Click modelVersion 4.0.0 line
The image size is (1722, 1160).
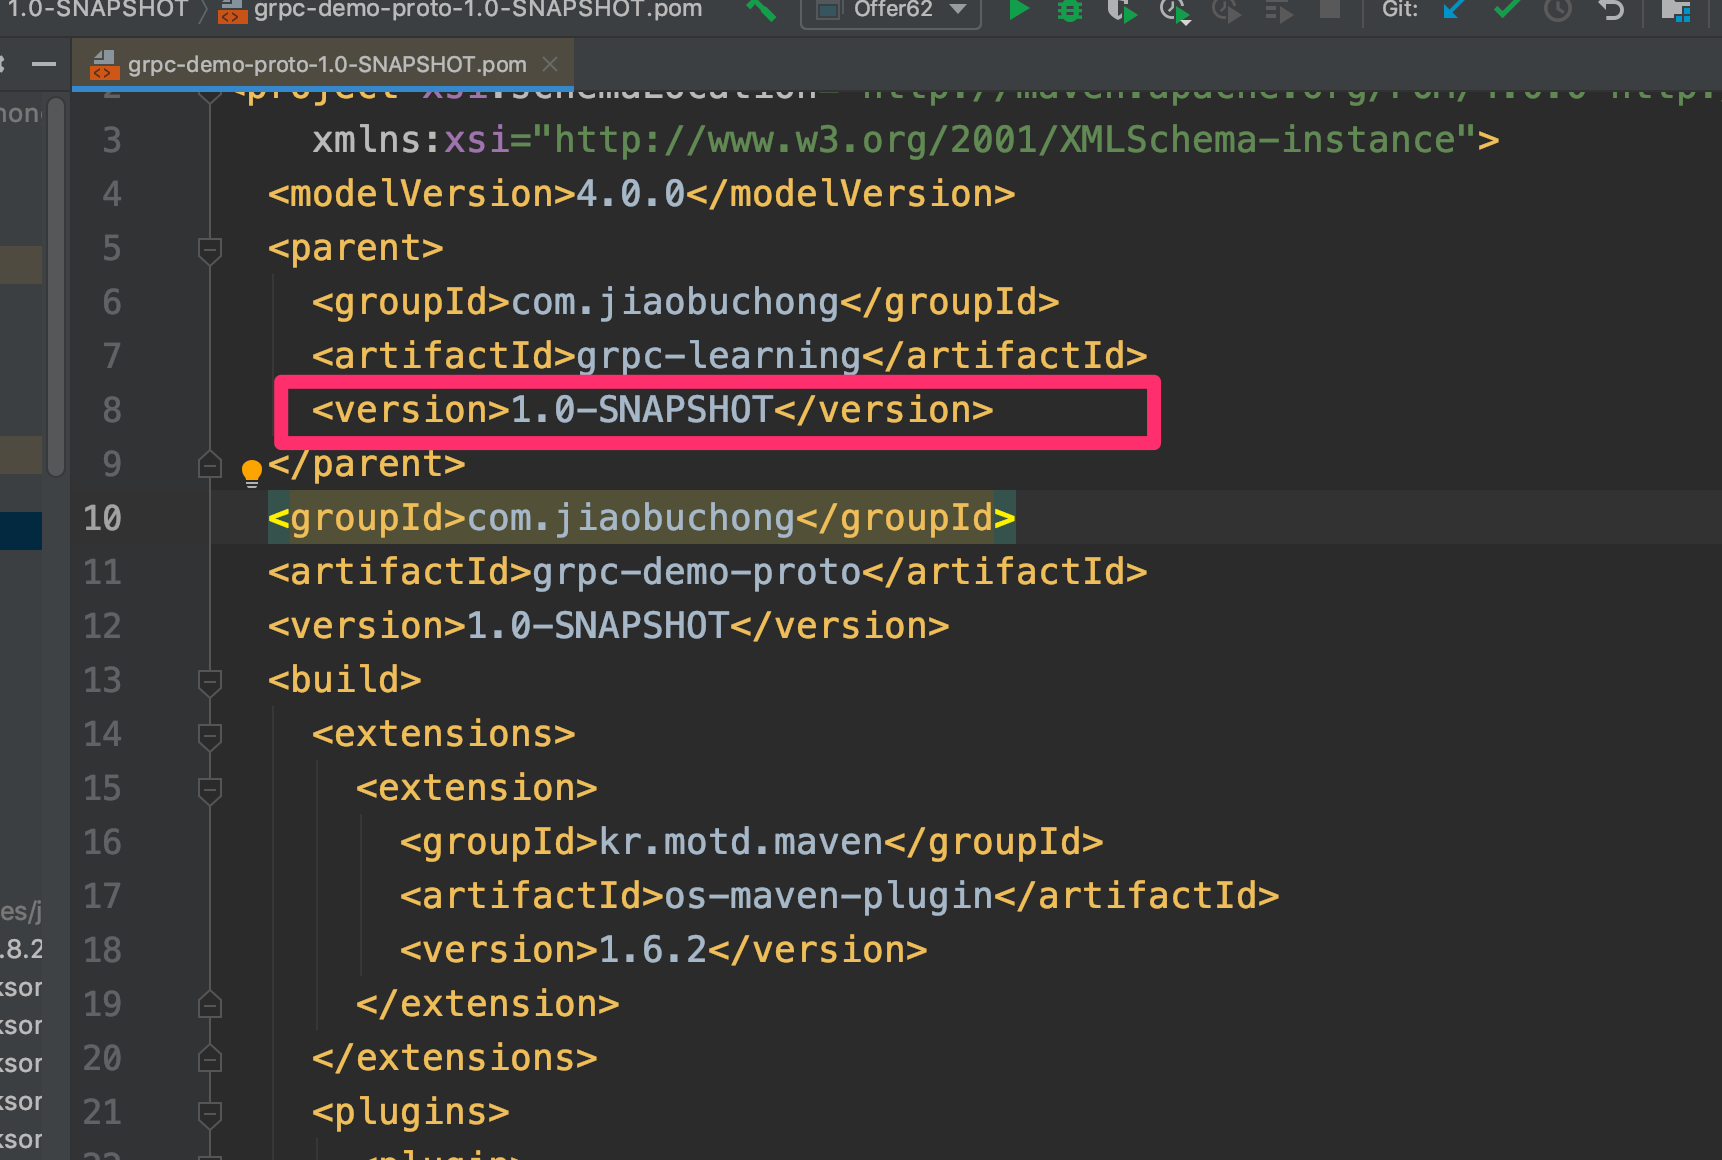click(641, 194)
